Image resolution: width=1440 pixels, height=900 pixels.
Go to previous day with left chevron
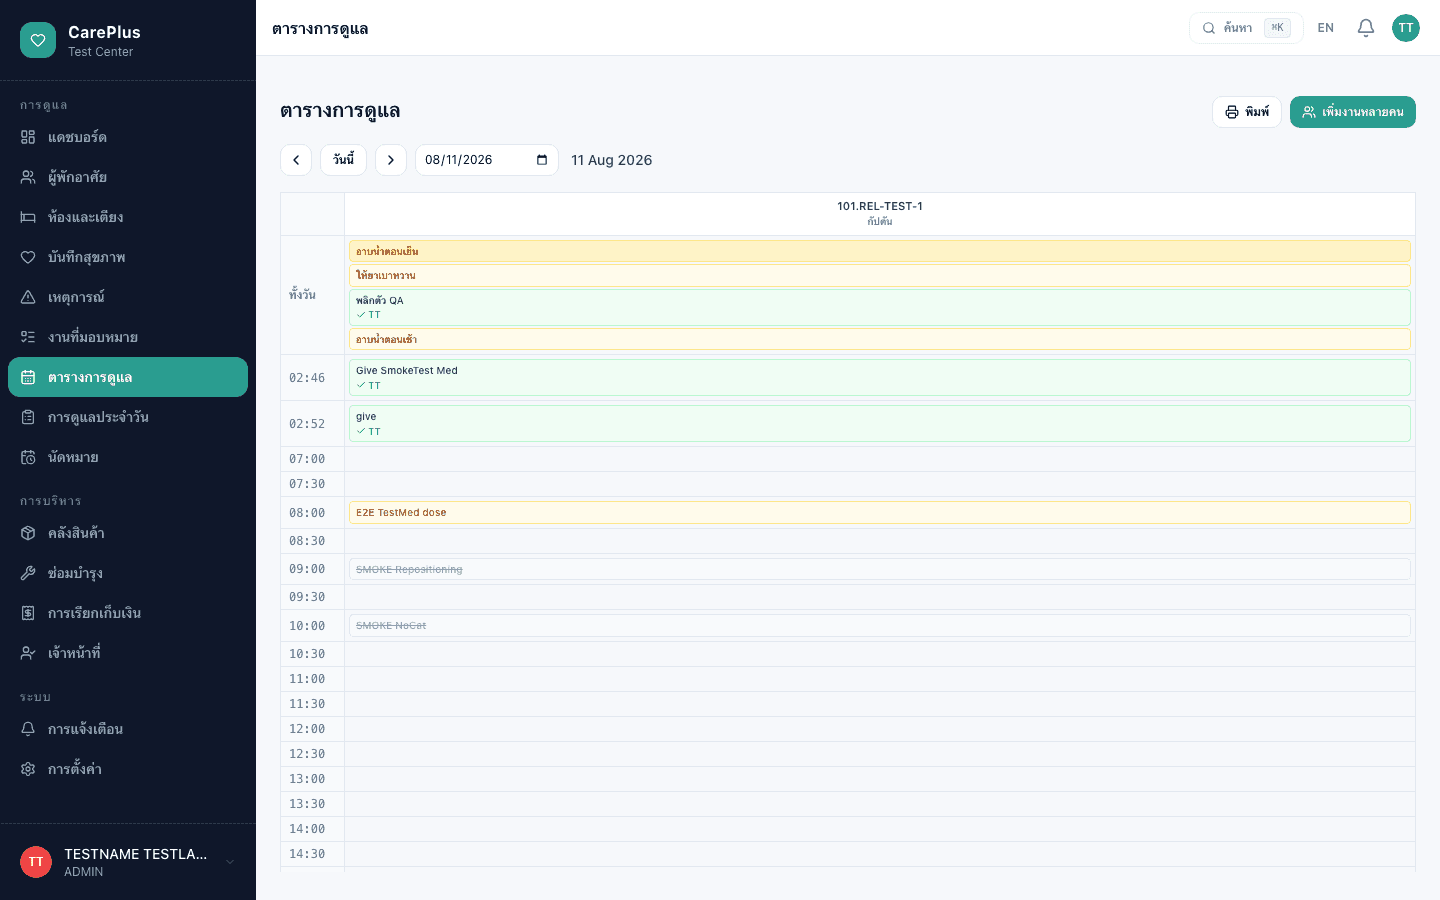point(296,160)
